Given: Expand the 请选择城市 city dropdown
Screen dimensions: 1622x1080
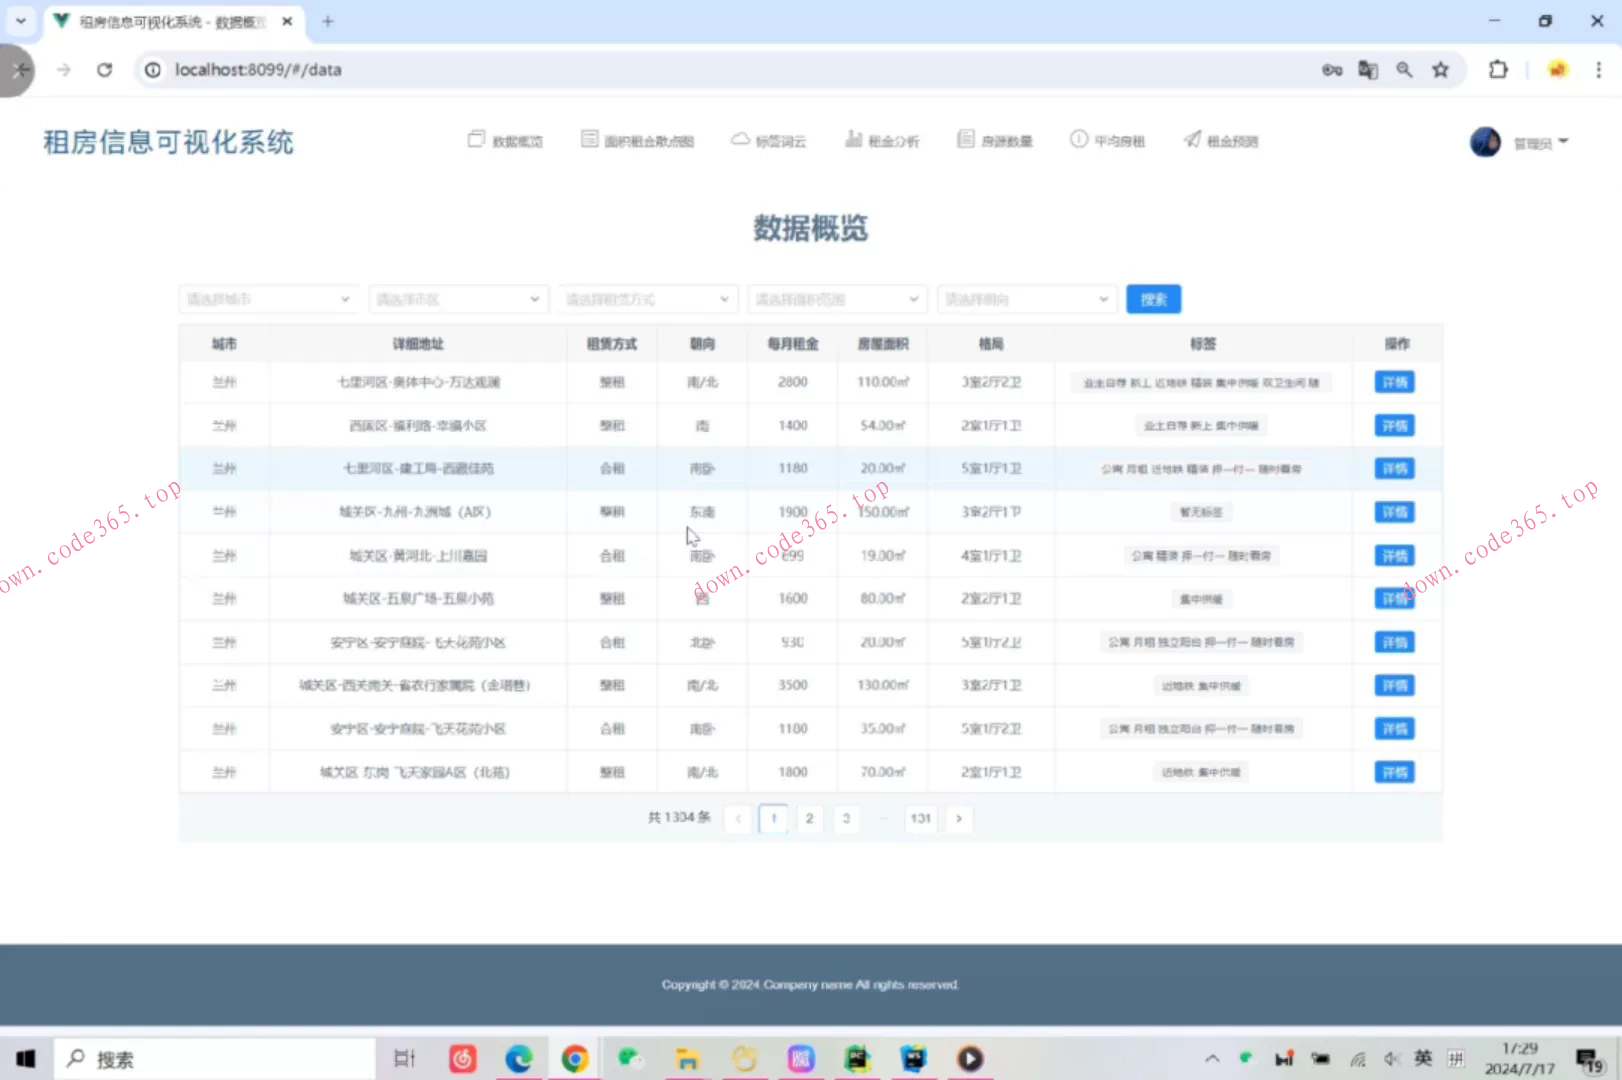Looking at the screenshot, I should point(267,298).
